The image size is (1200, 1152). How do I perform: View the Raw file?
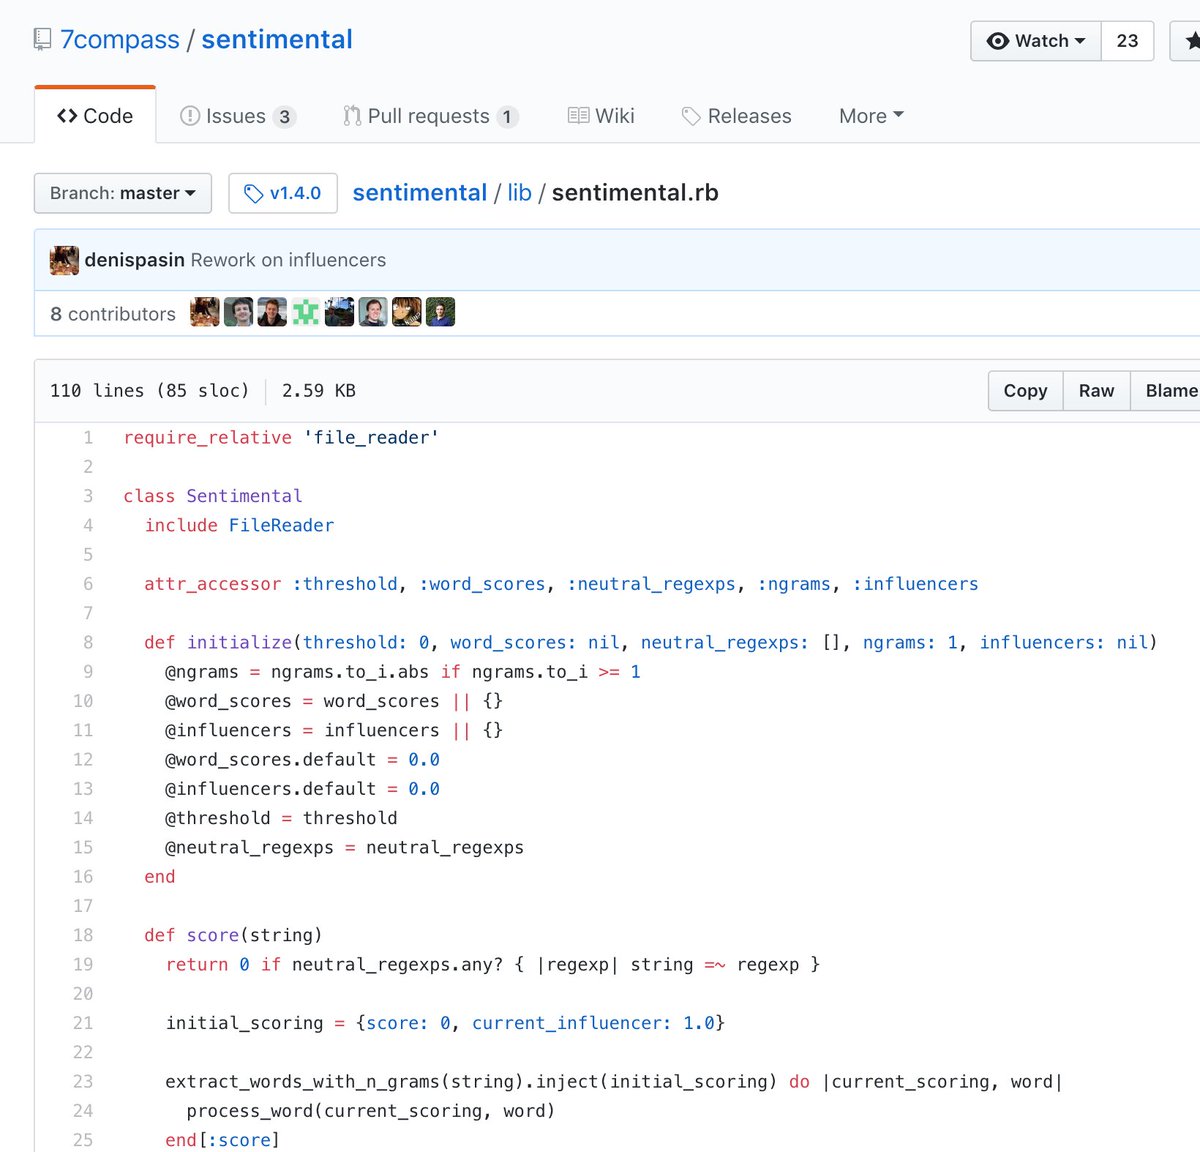tap(1096, 391)
